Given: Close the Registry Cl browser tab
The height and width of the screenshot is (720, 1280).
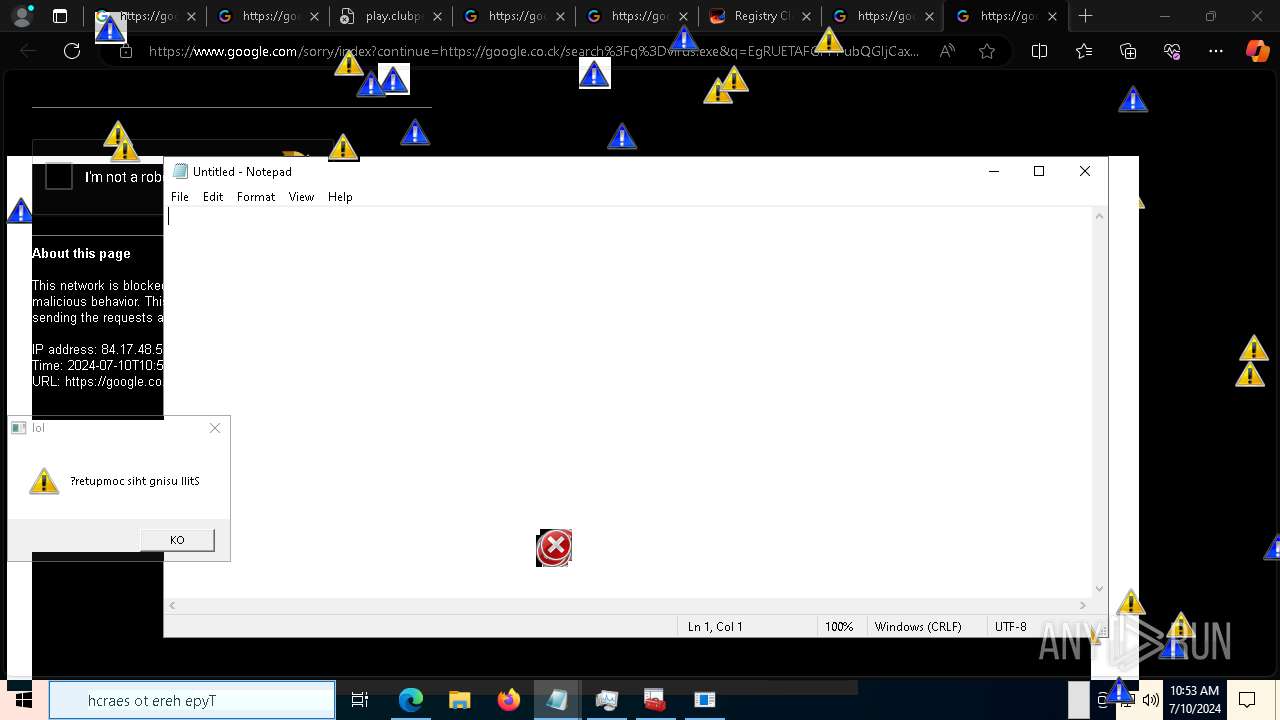Looking at the screenshot, I should [806, 16].
